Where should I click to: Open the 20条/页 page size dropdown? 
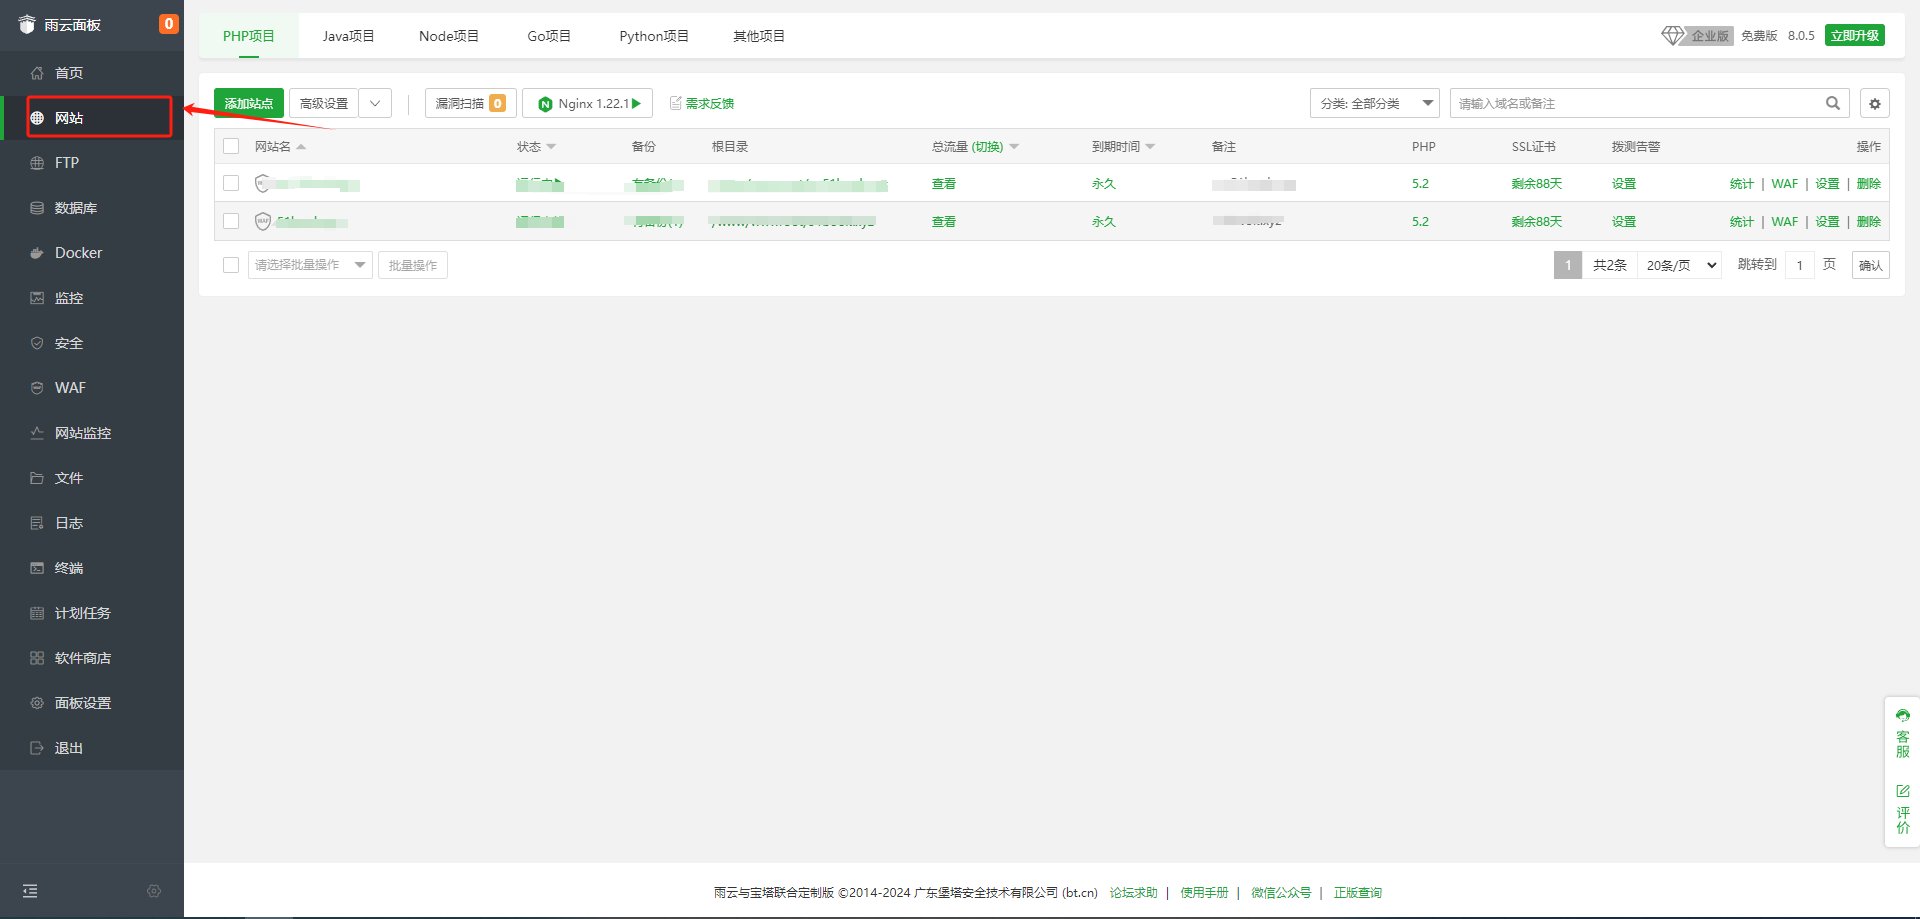1680,265
